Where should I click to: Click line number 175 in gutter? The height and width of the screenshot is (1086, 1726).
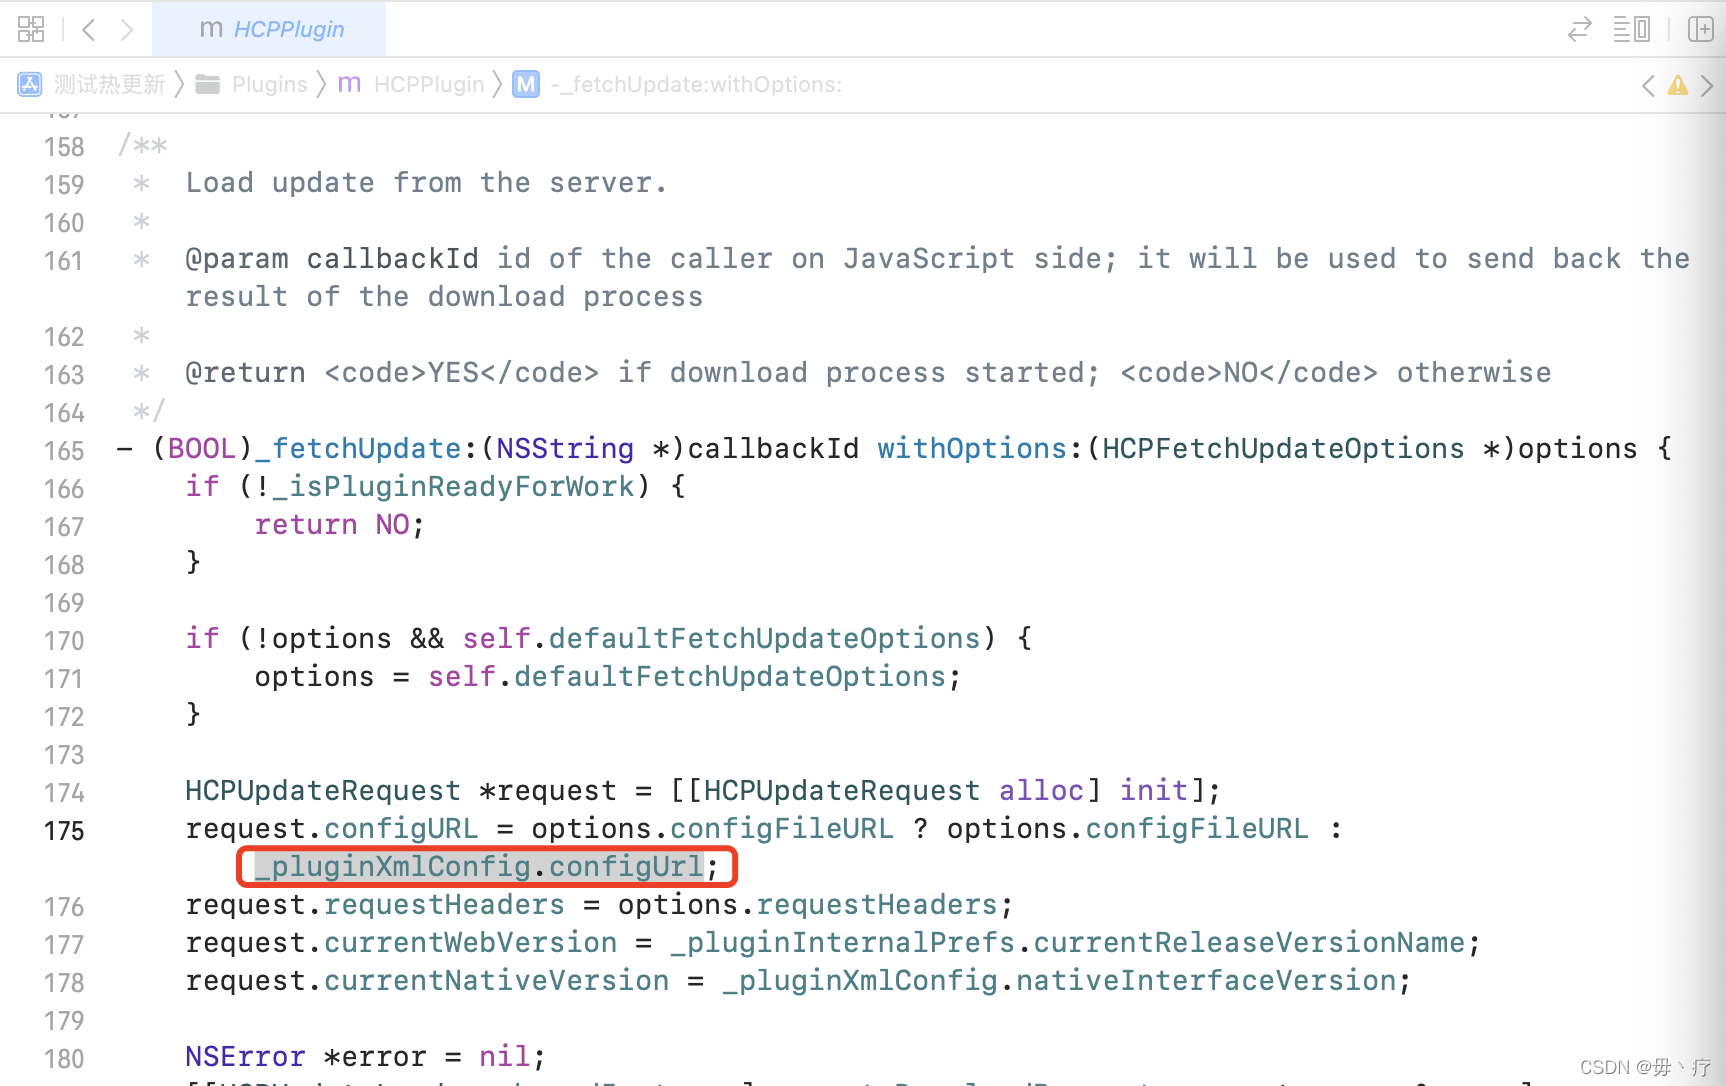pos(64,831)
